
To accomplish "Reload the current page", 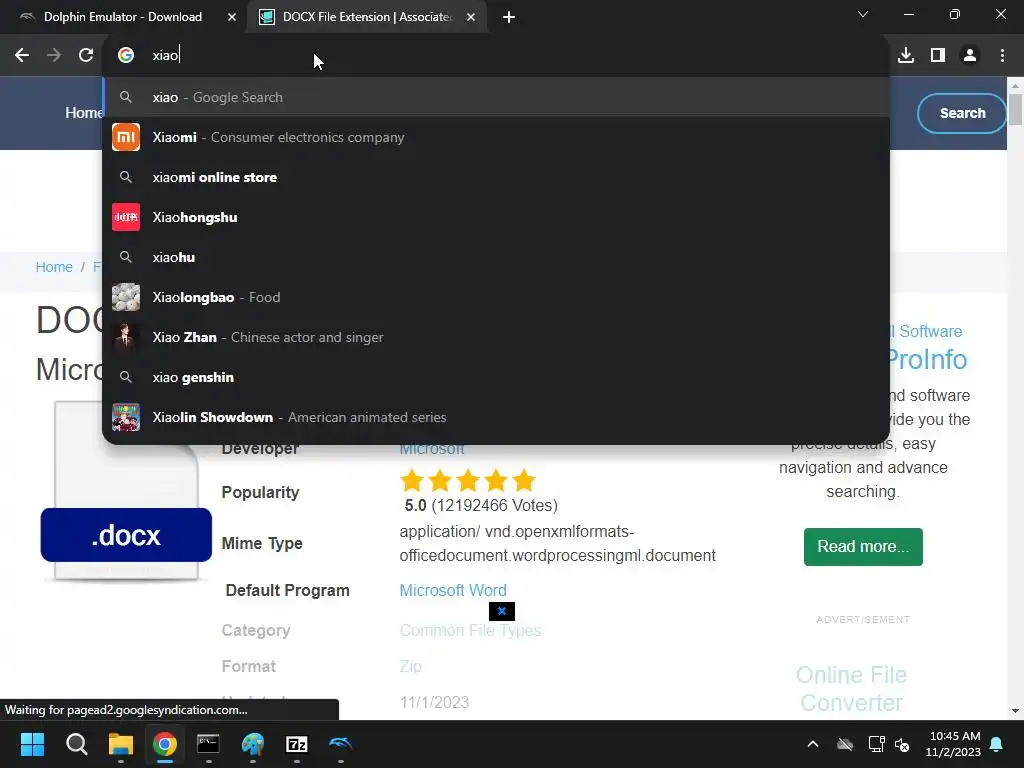I will (86, 56).
